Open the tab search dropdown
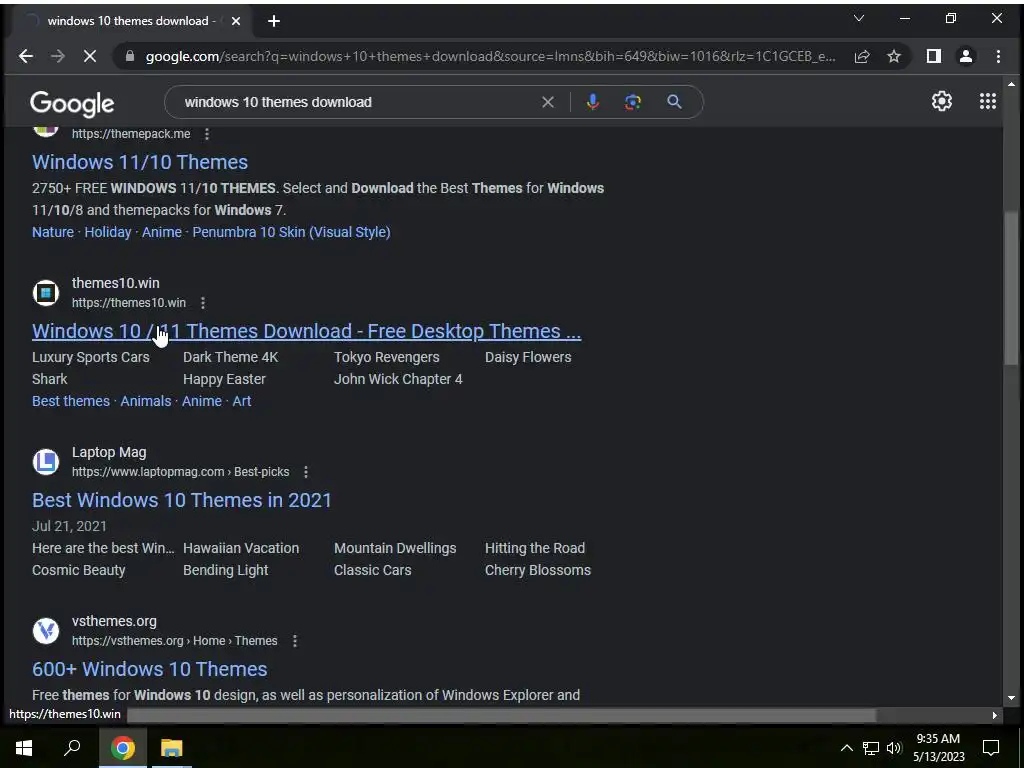The width and height of the screenshot is (1024, 768). coord(859,19)
